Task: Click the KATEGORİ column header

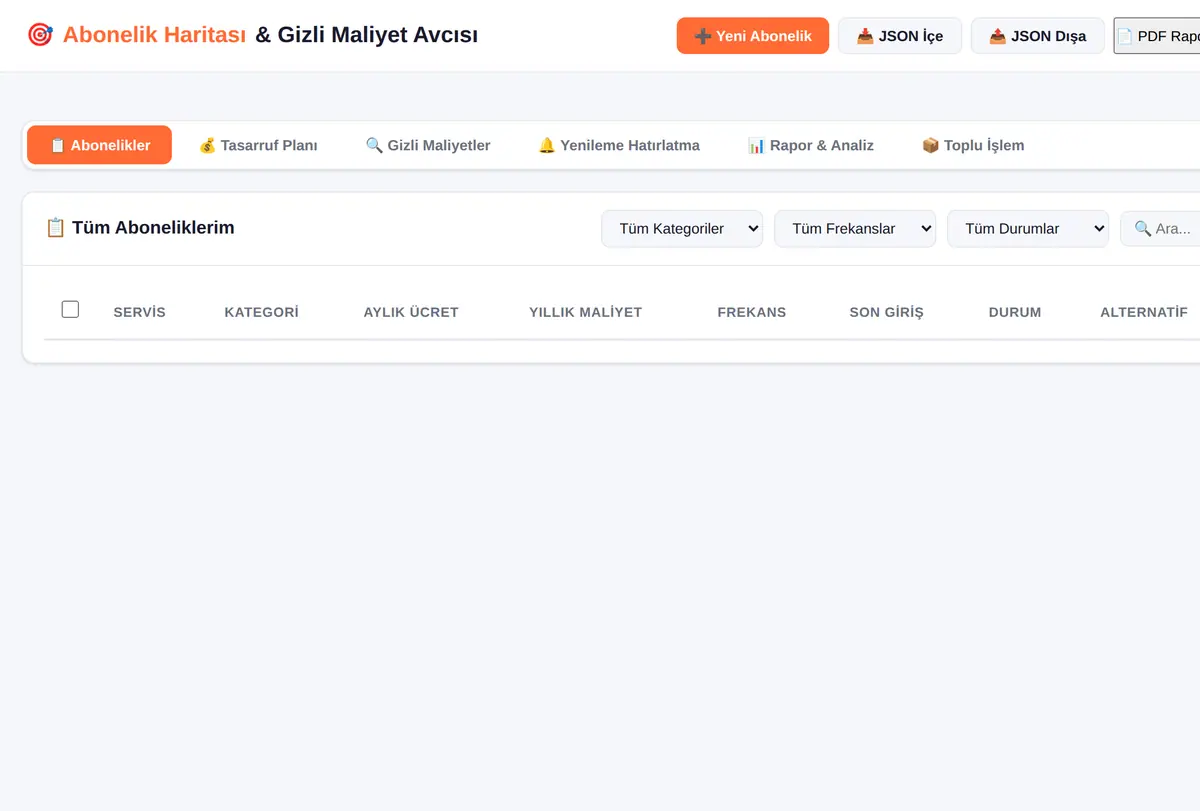Action: (262, 312)
